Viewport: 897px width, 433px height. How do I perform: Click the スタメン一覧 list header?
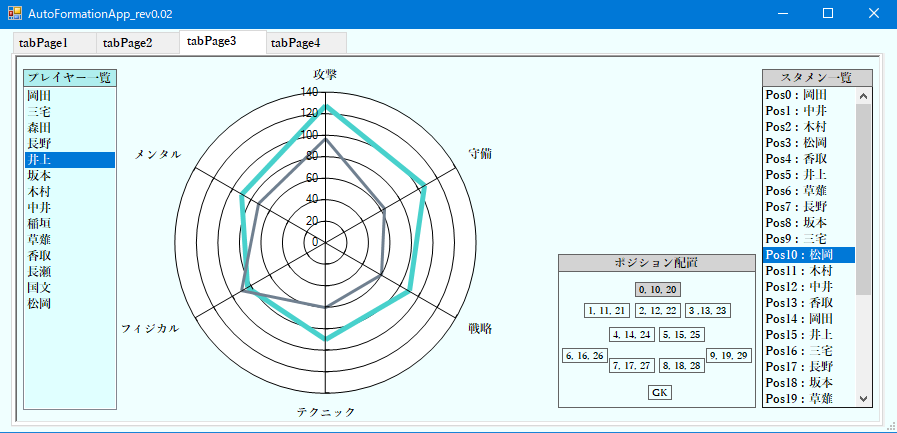click(x=817, y=77)
